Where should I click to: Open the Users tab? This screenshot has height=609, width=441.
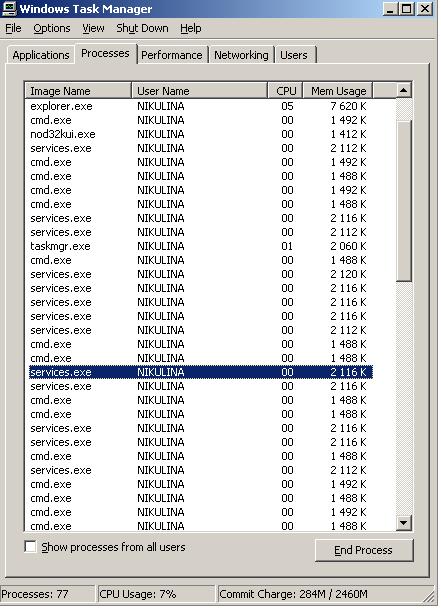pos(294,55)
